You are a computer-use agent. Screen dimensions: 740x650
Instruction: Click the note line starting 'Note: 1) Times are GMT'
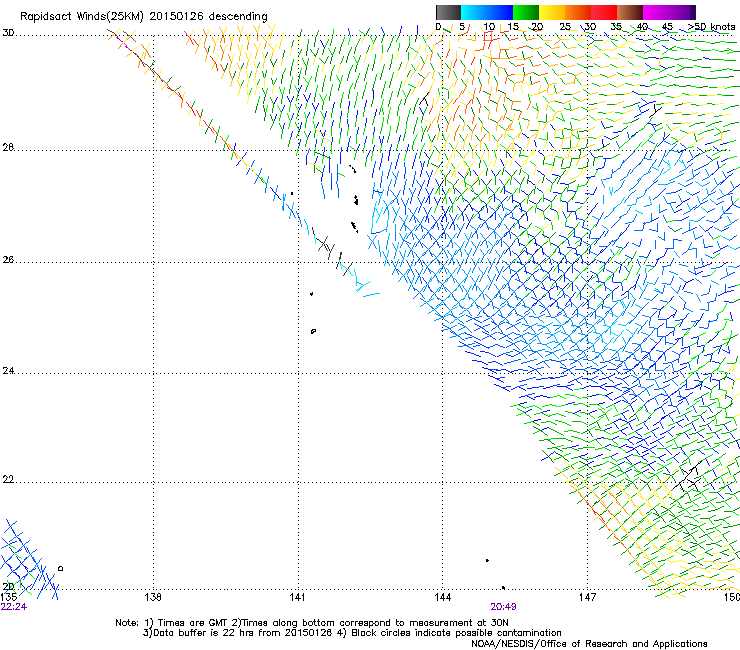312,623
